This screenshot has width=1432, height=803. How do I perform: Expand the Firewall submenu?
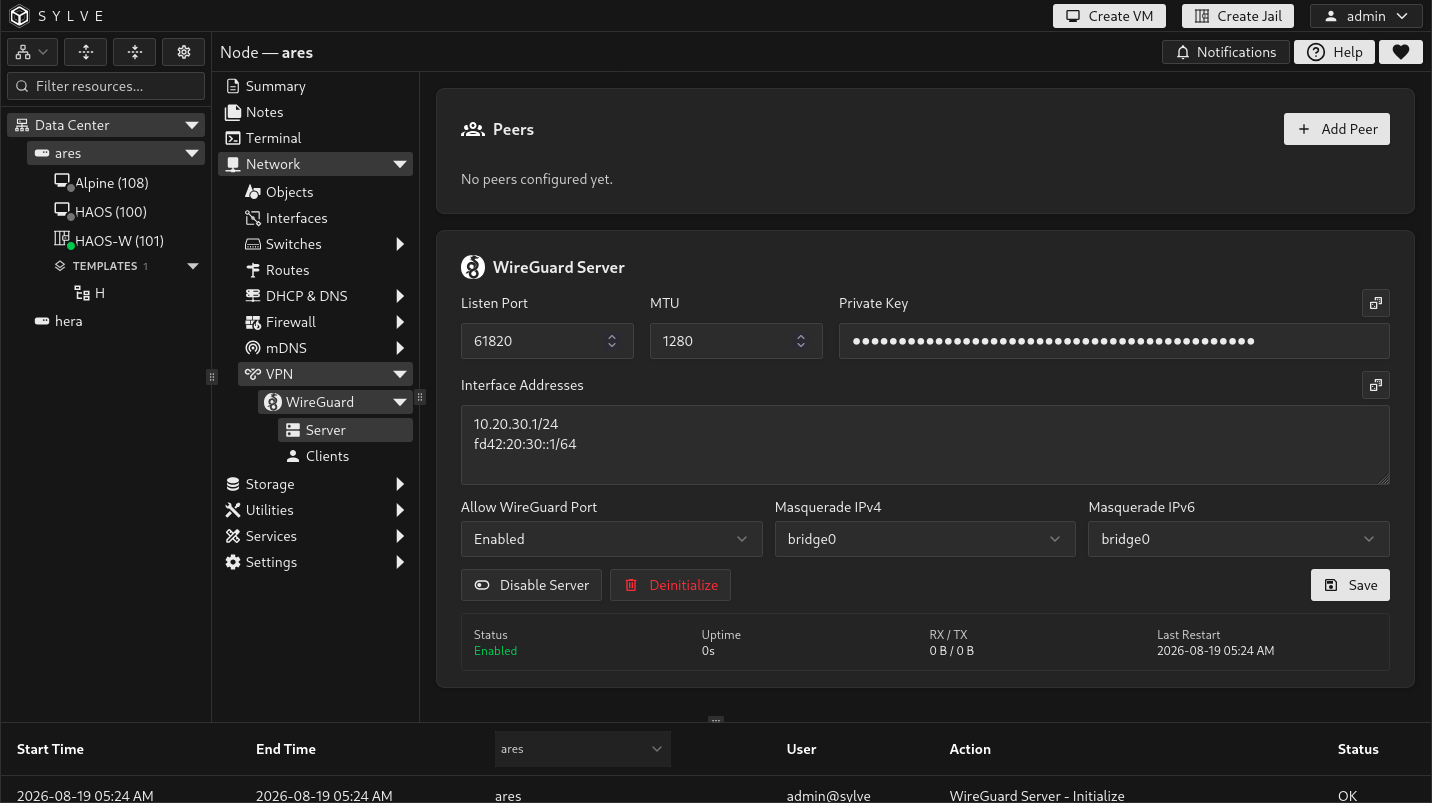pos(400,322)
